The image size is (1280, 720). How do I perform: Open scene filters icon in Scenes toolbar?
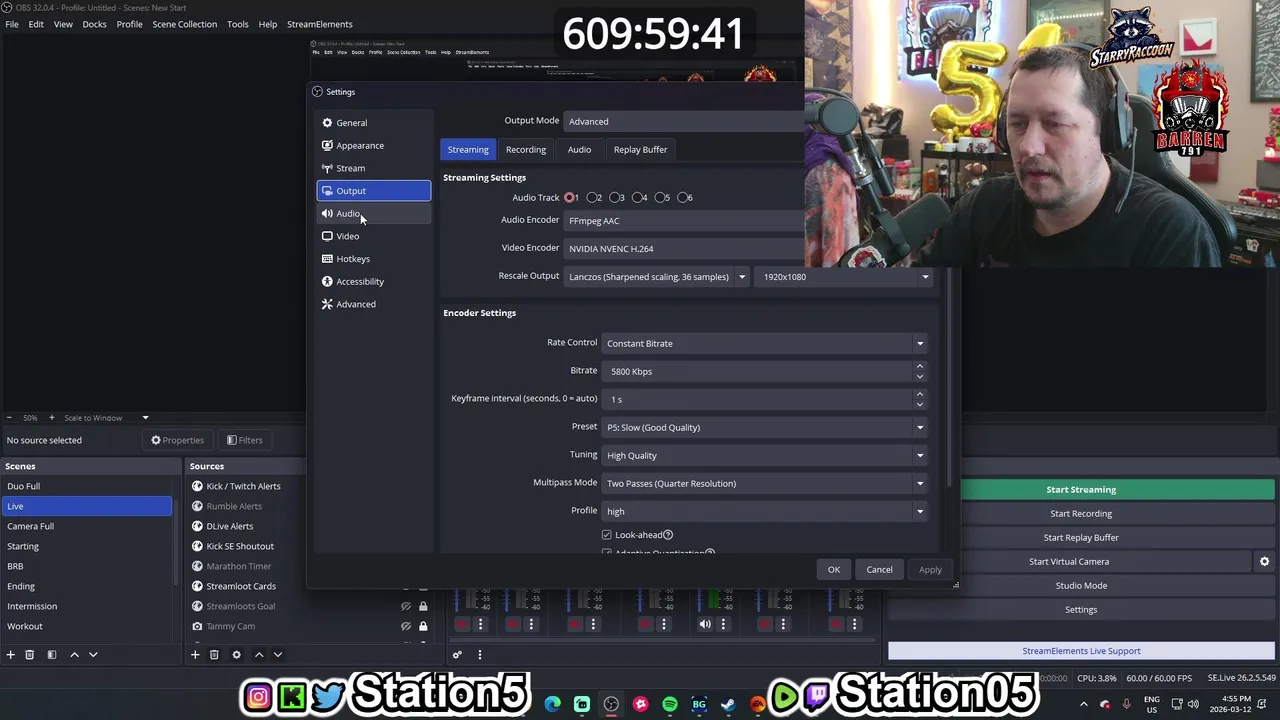pyautogui.click(x=52, y=655)
